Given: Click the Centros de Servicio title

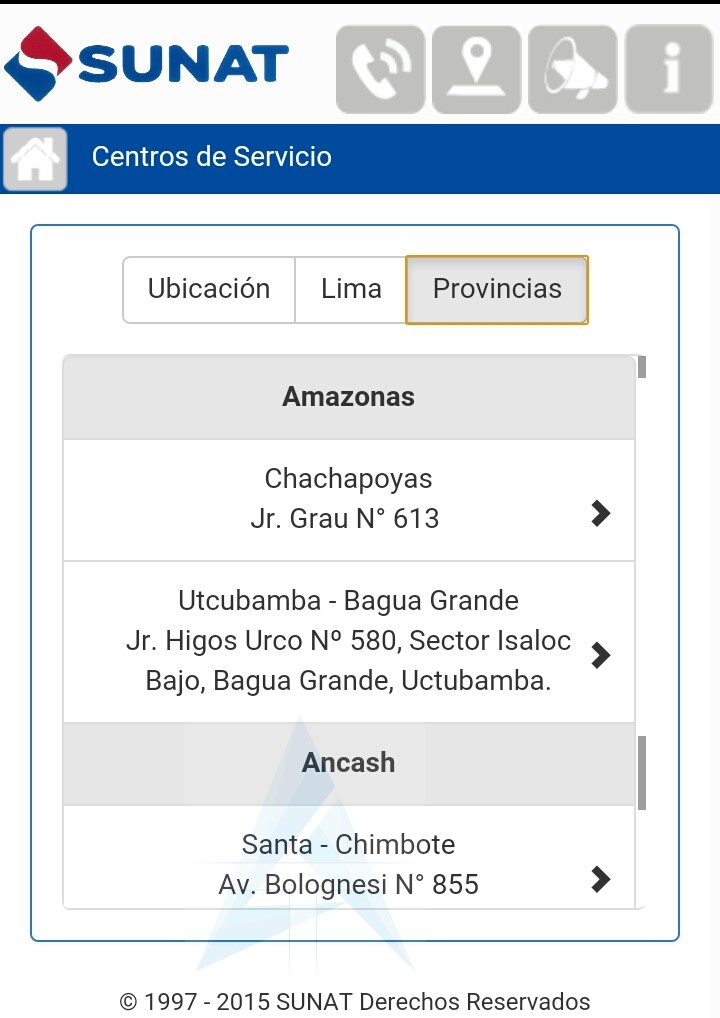Looking at the screenshot, I should tap(212, 157).
